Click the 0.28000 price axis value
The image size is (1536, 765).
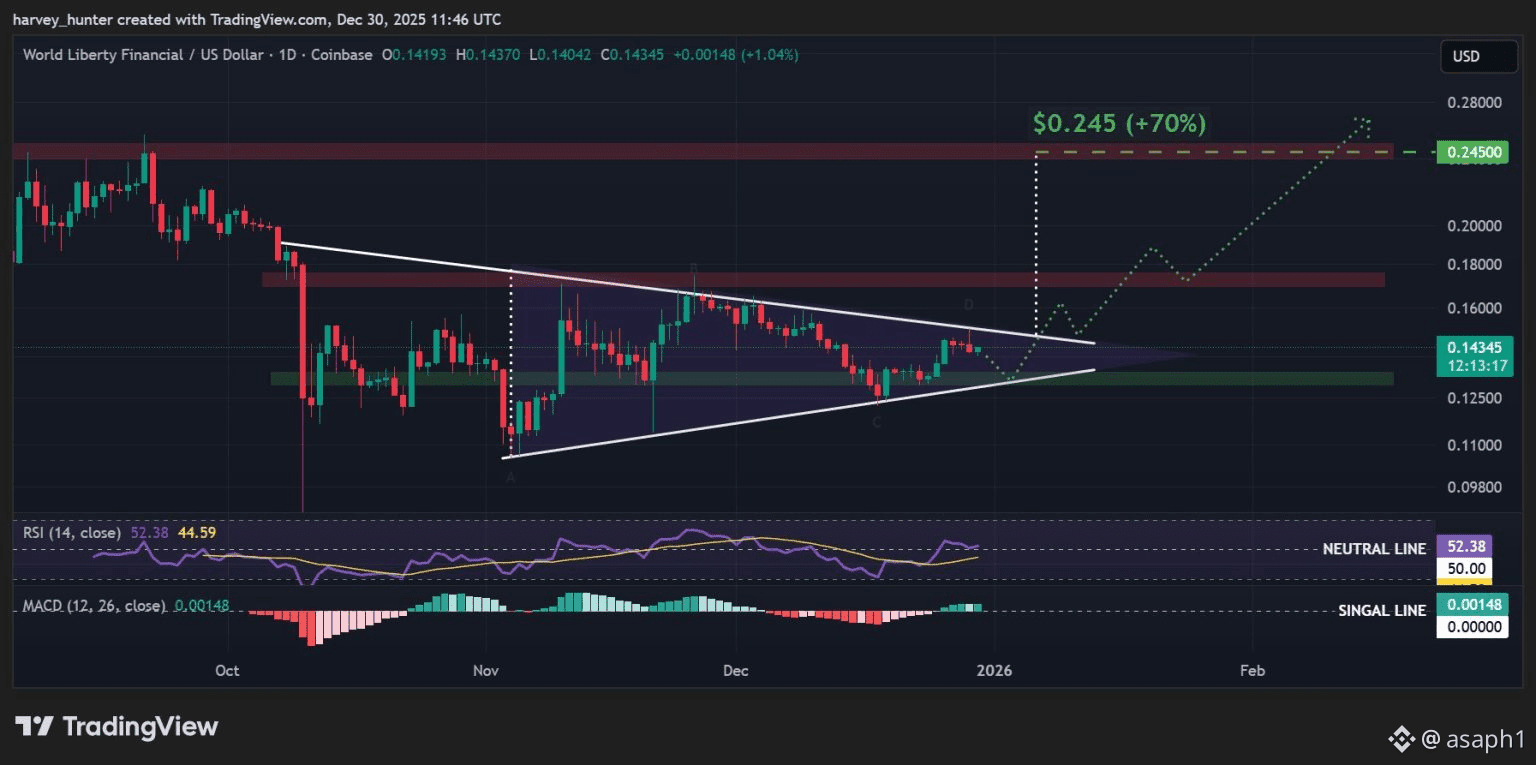pyautogui.click(x=1474, y=102)
